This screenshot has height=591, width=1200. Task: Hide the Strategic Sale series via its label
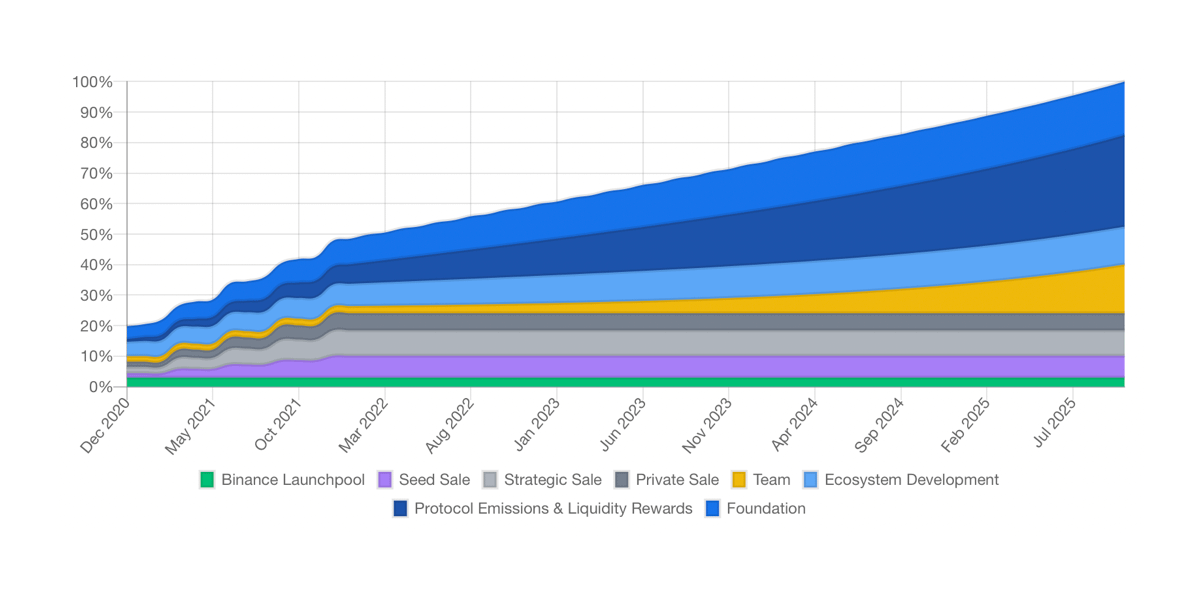point(553,480)
